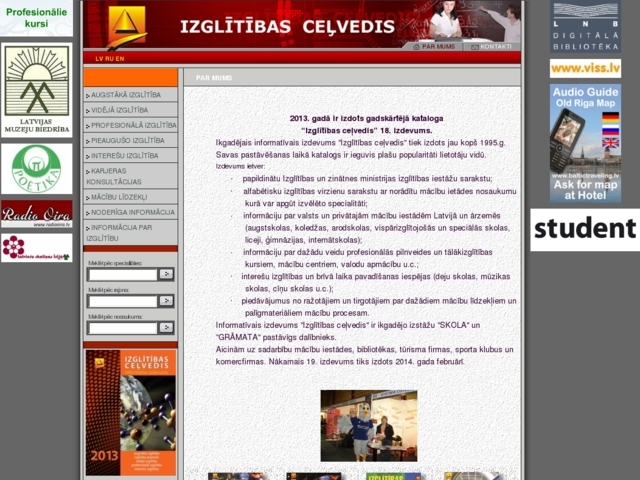Screen dimensions: 640x480
Task: Submit the search by name arrow button
Action: 166,328
